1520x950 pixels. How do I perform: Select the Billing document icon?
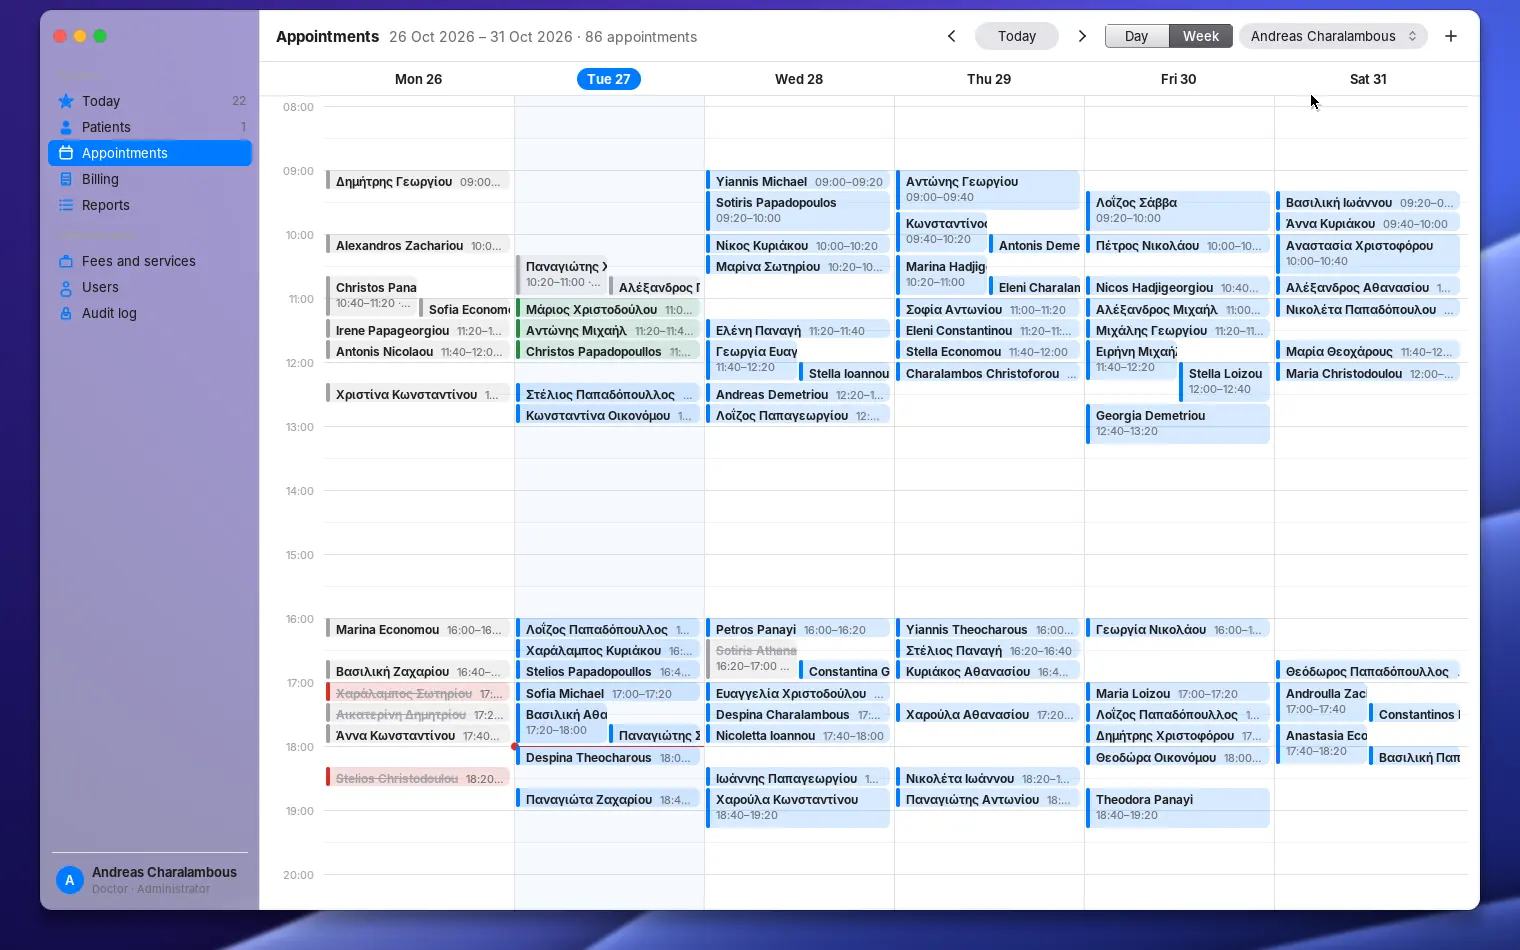point(66,179)
